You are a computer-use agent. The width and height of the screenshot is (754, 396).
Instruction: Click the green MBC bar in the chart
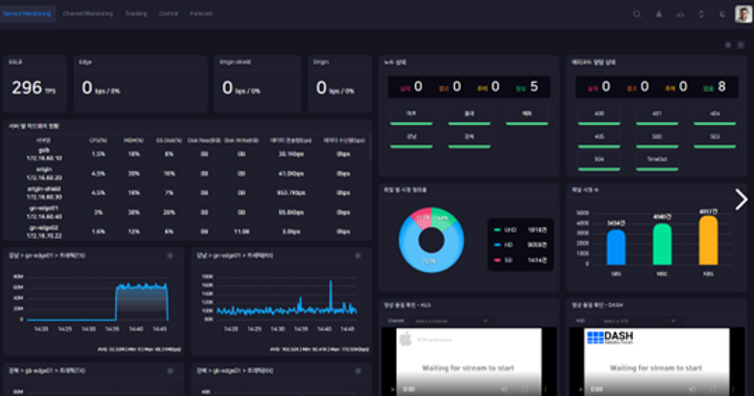pos(662,244)
